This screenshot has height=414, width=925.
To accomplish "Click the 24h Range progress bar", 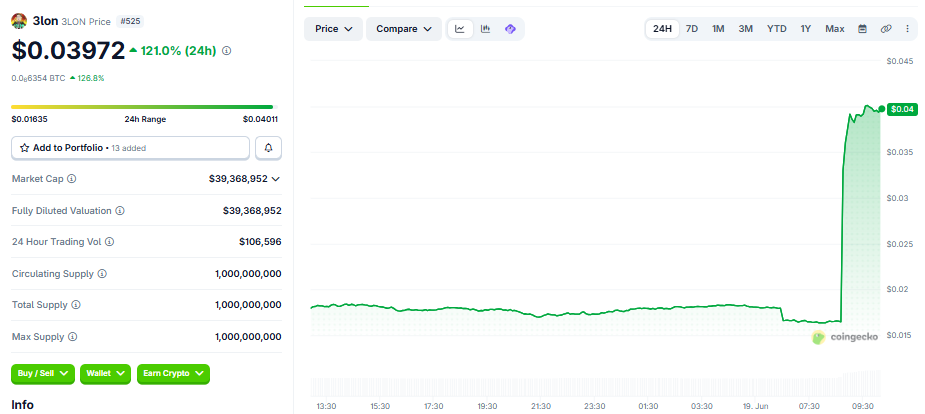I will tap(145, 107).
